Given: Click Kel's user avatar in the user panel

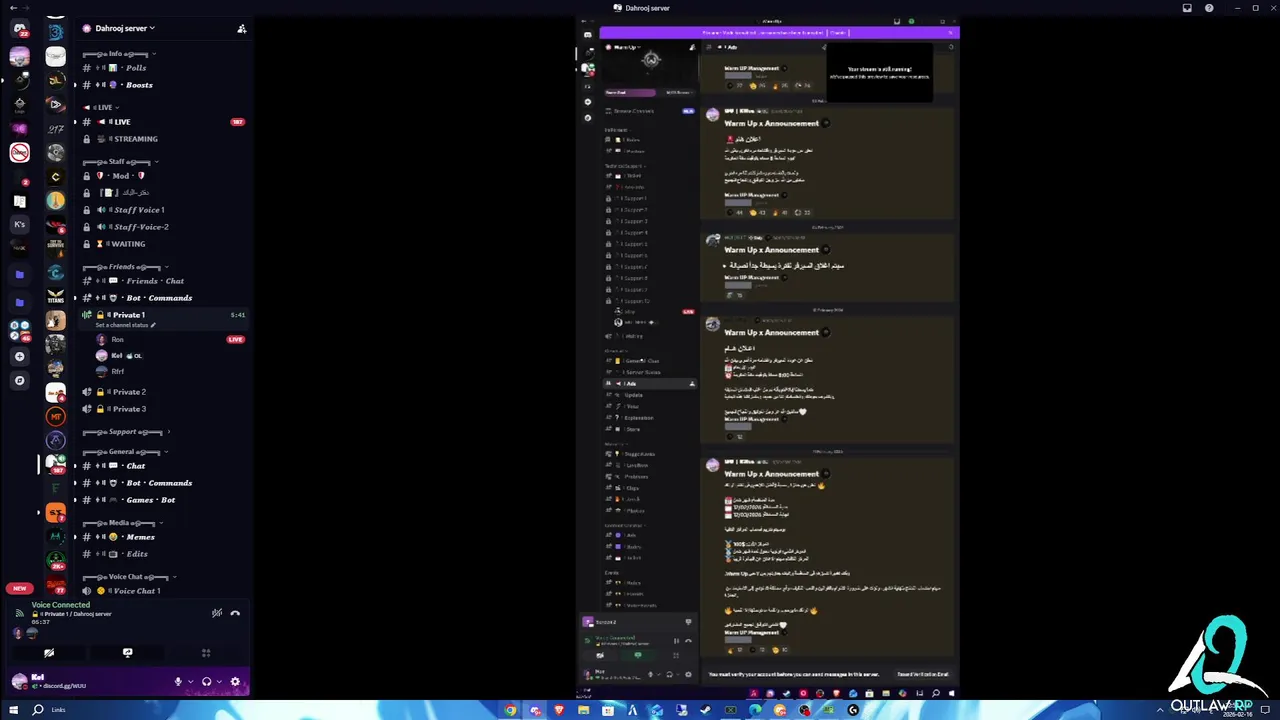Looking at the screenshot, I should (x=19, y=681).
